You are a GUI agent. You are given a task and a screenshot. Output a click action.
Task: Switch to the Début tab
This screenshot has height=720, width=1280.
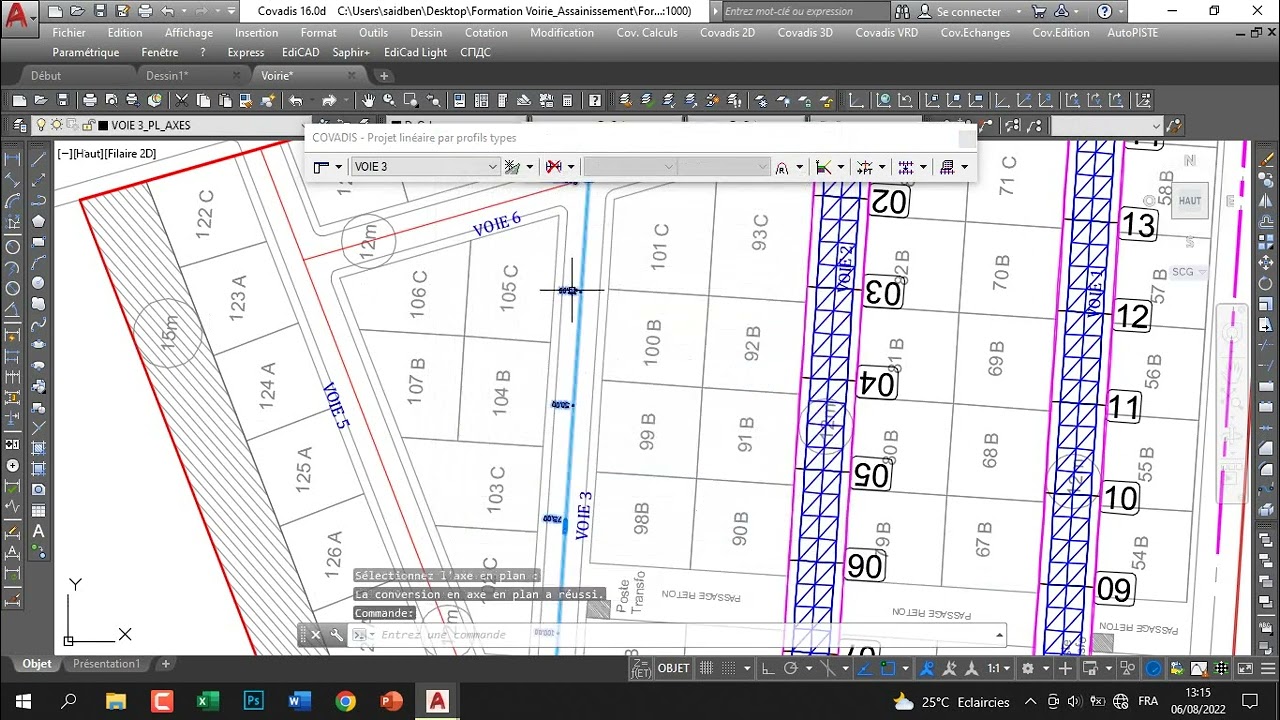46,75
